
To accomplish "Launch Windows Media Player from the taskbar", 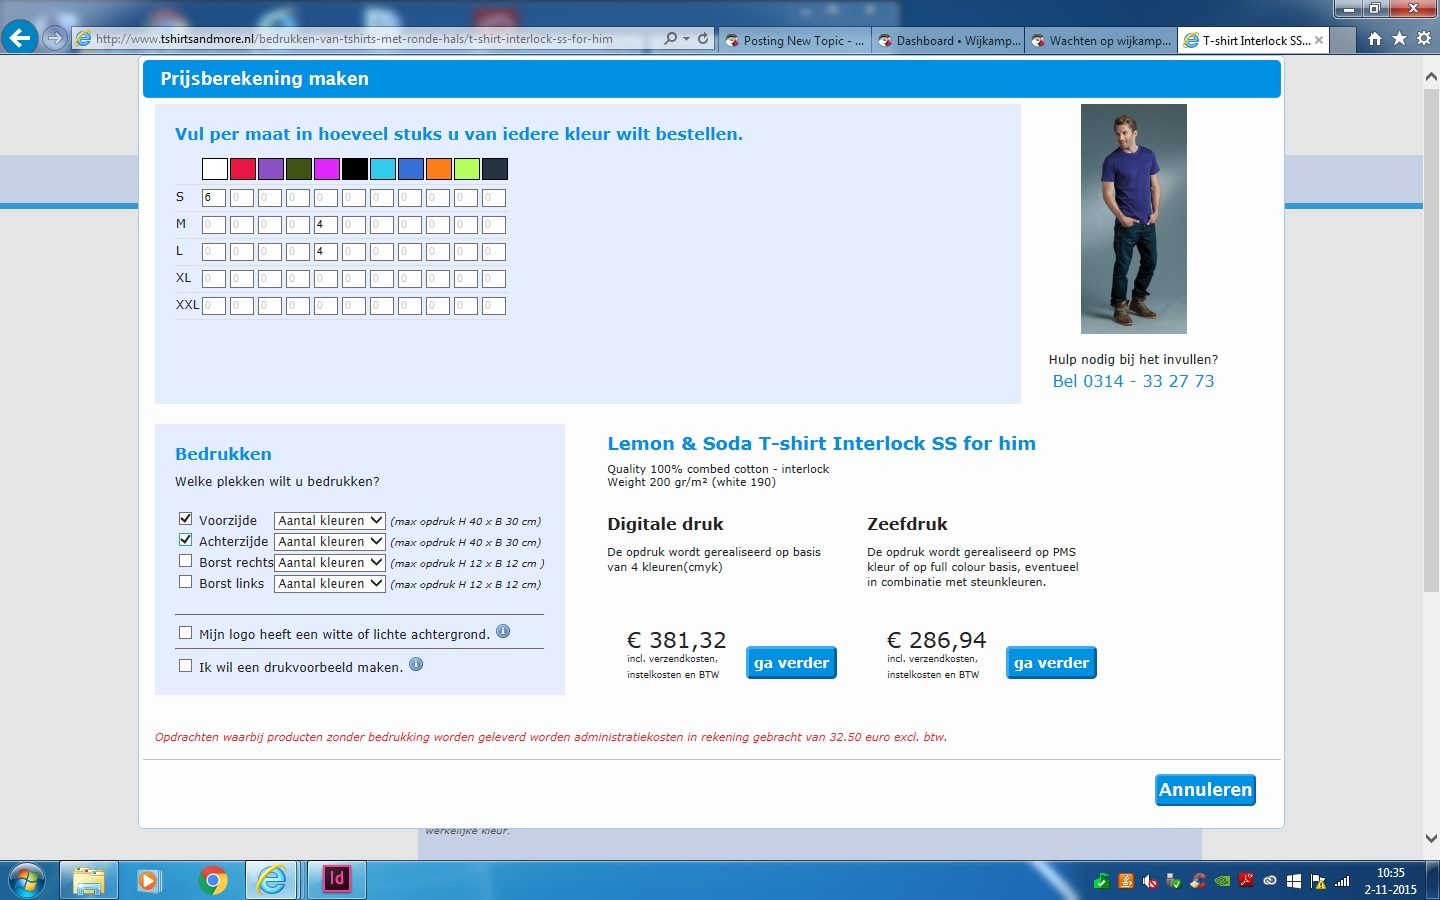I will pyautogui.click(x=149, y=880).
